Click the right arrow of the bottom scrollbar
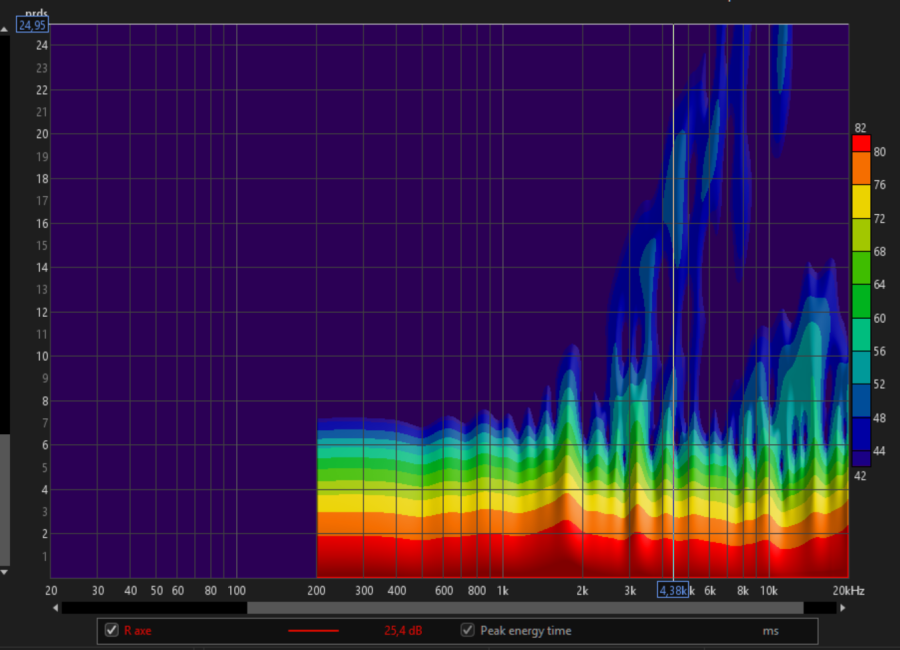Image resolution: width=900 pixels, height=650 pixels. click(x=843, y=607)
